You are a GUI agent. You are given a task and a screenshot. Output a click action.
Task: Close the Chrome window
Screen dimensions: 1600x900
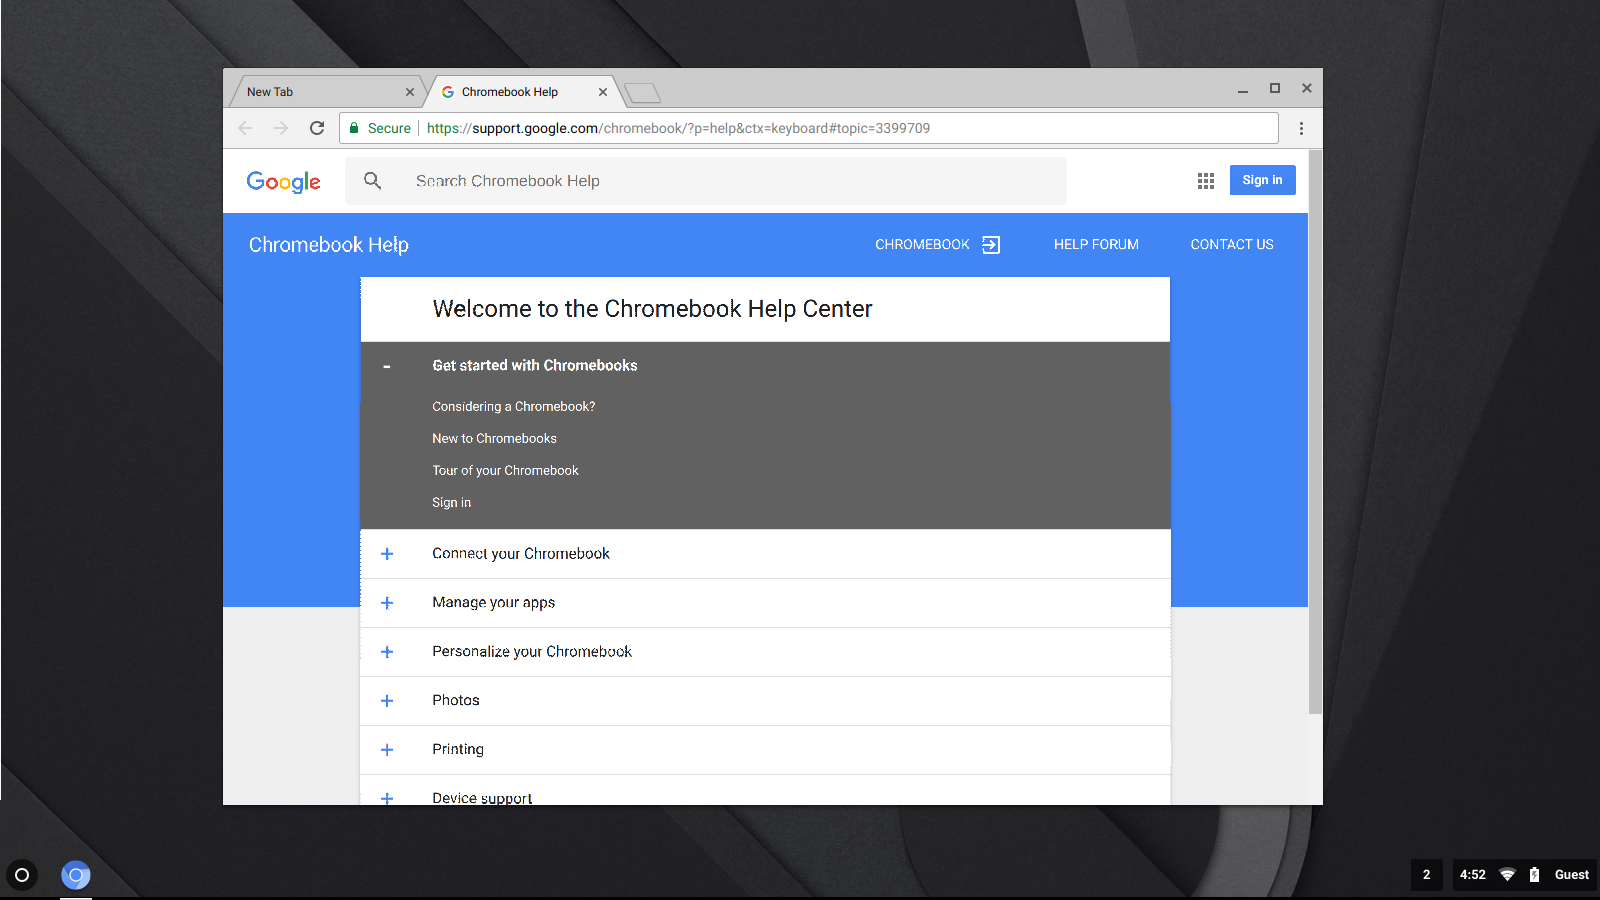[1307, 88]
